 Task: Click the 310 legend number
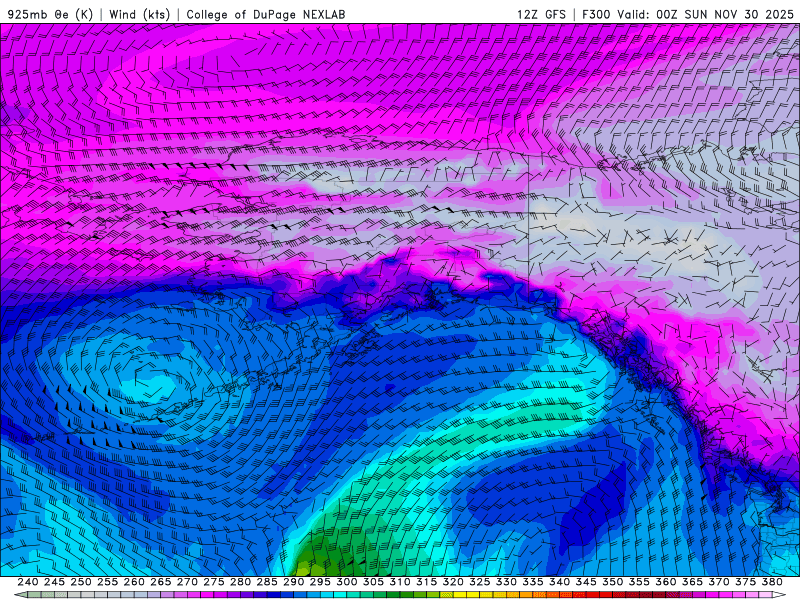[x=399, y=582]
